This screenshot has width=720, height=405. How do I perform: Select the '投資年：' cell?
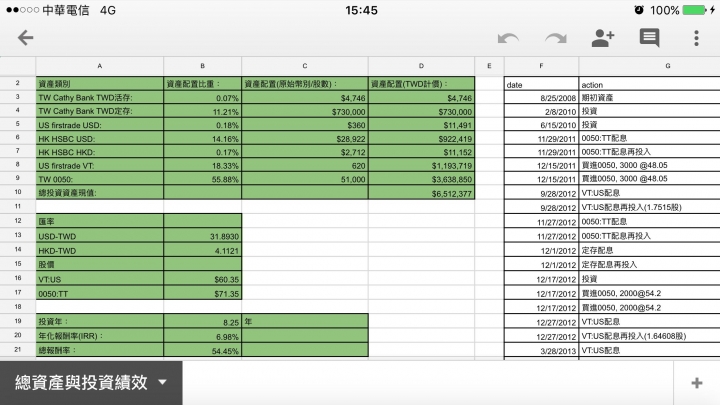100,321
